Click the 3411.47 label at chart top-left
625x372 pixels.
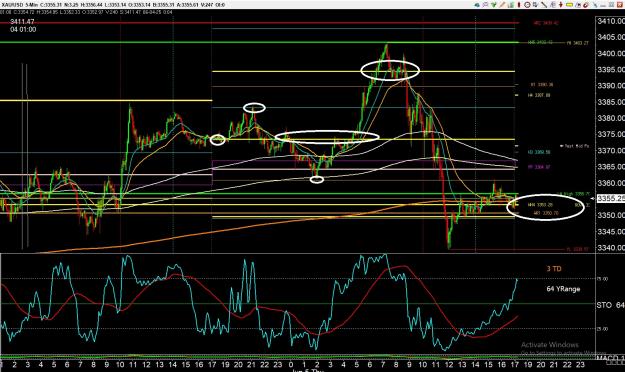[22, 22]
